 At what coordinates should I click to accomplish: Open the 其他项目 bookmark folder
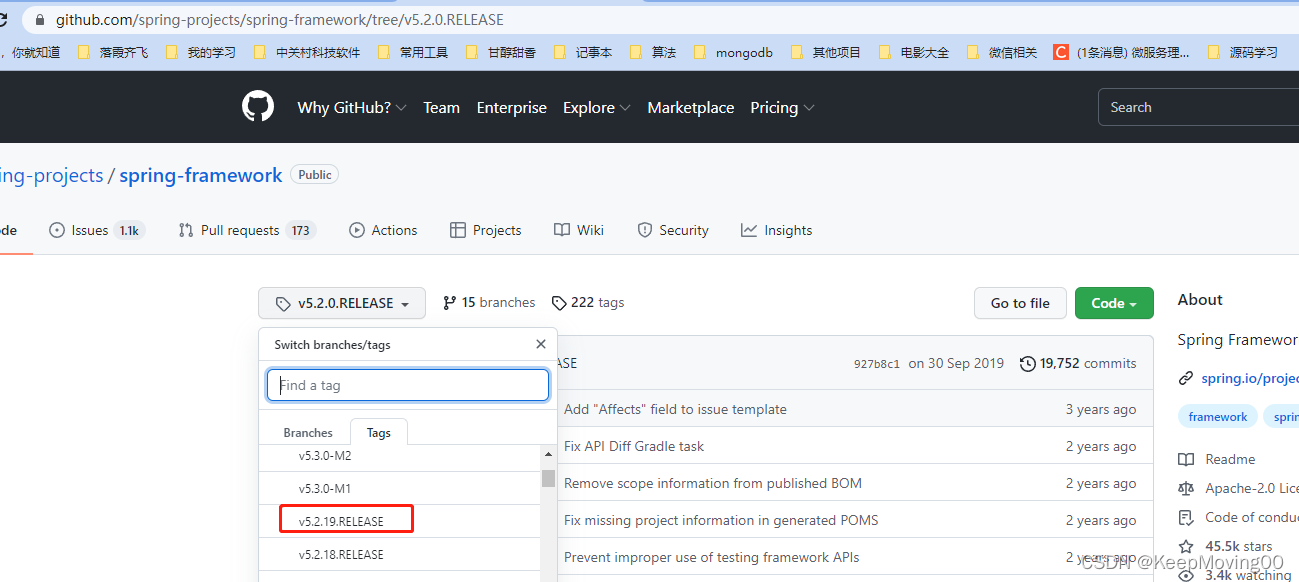pyautogui.click(x=825, y=52)
